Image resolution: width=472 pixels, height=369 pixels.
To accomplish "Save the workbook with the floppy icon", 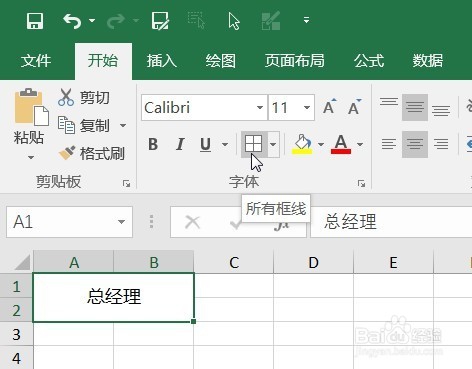I will pyautogui.click(x=35, y=21).
